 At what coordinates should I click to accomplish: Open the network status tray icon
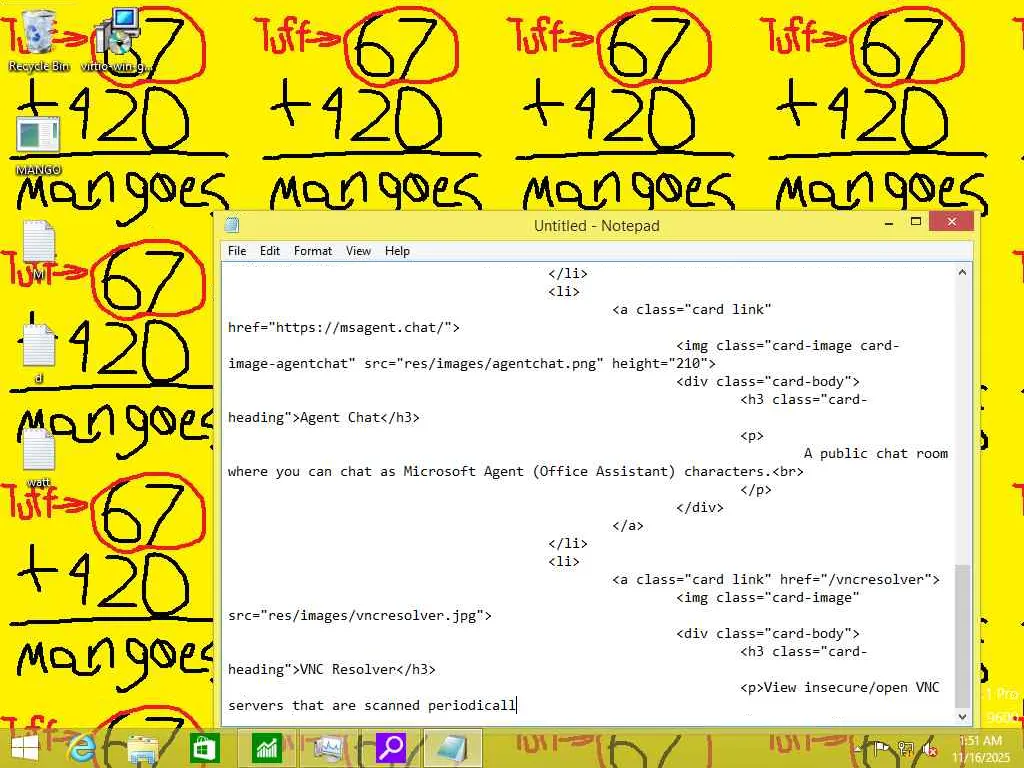click(905, 749)
